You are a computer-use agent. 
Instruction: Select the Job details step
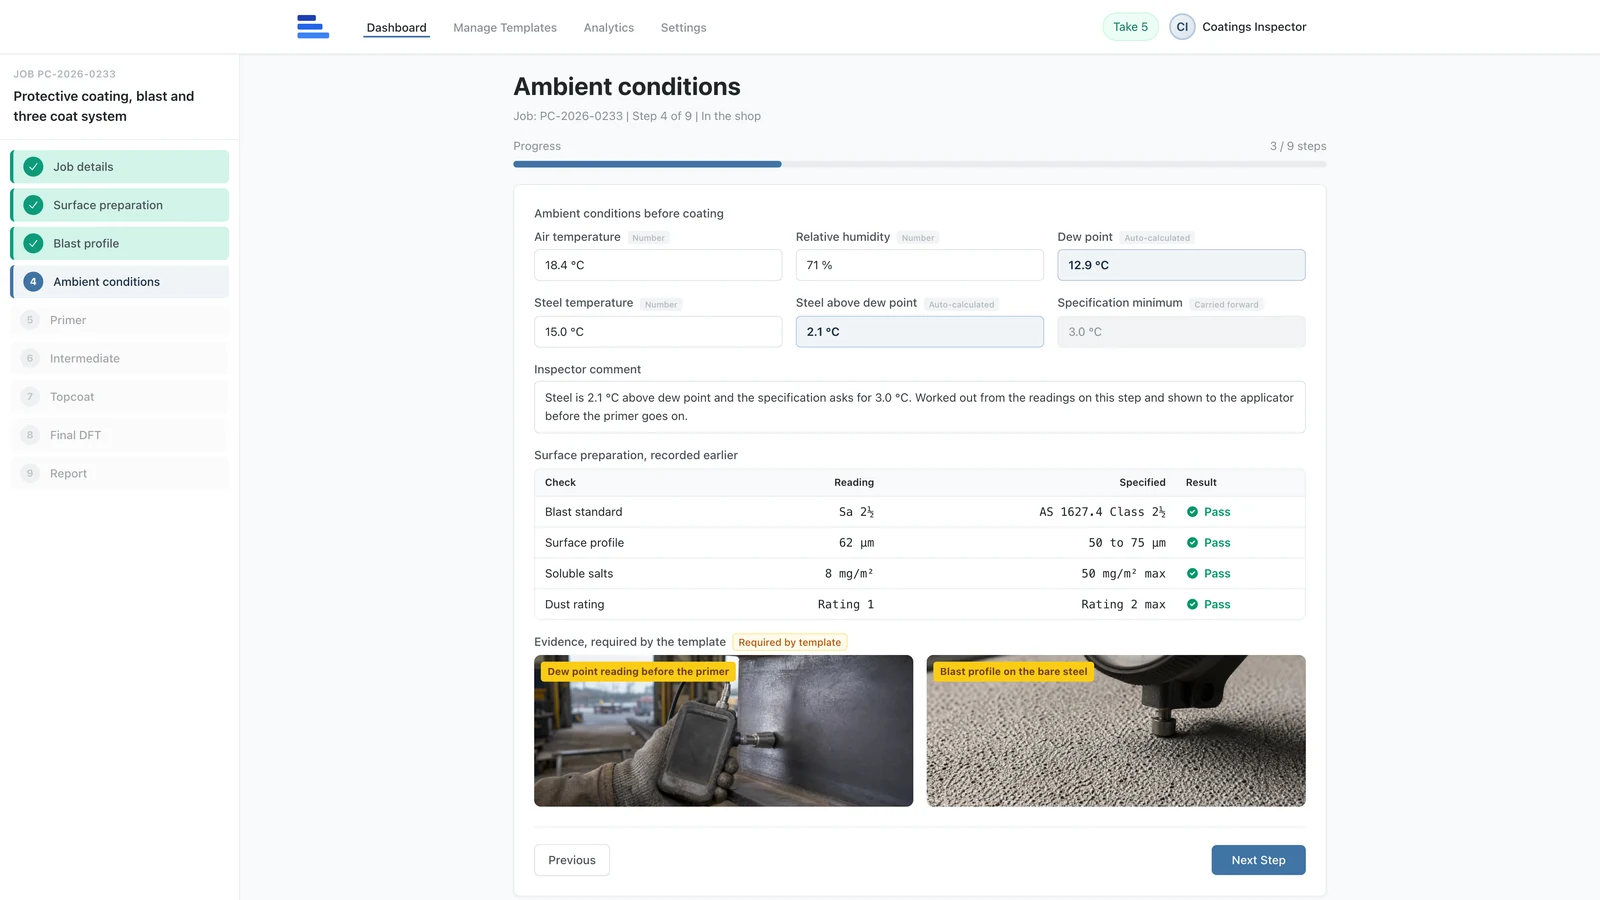click(120, 167)
